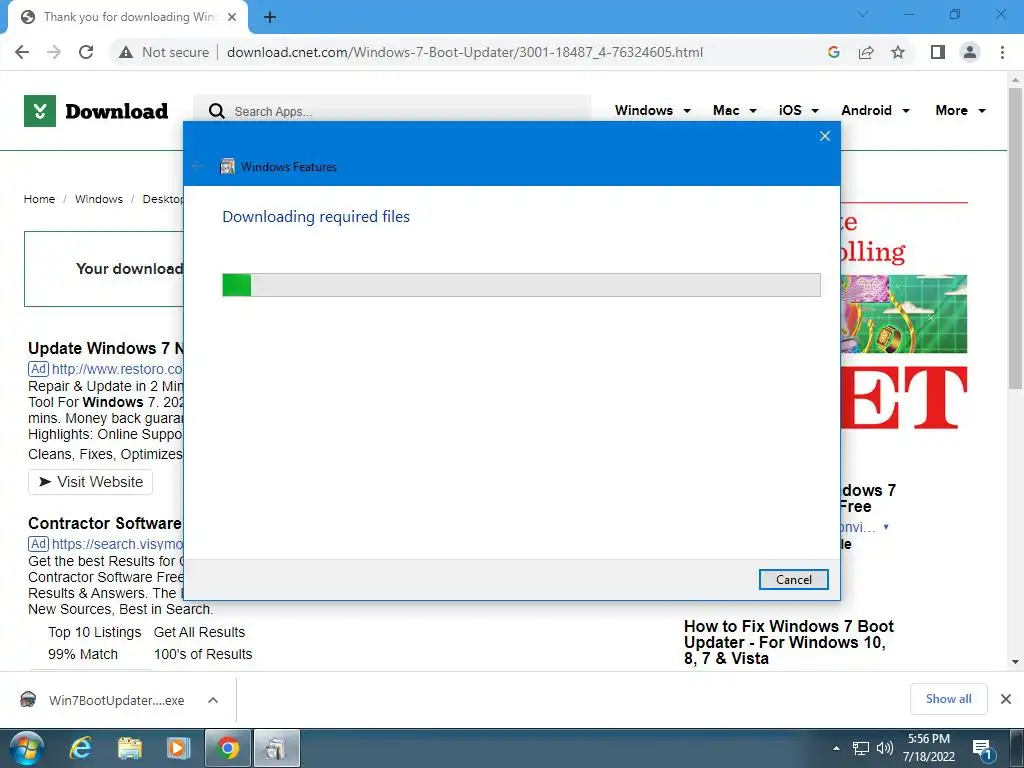Click the volume speaker tray icon

pos(884,748)
